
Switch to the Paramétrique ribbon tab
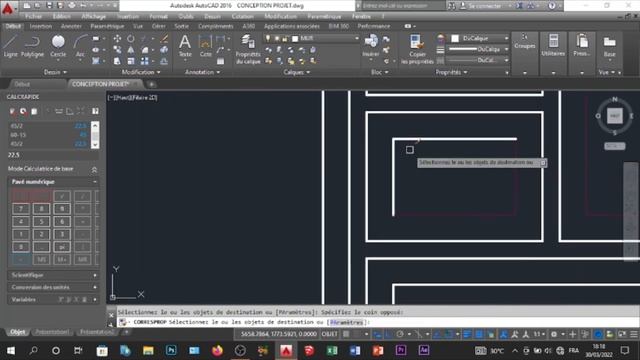click(107, 26)
